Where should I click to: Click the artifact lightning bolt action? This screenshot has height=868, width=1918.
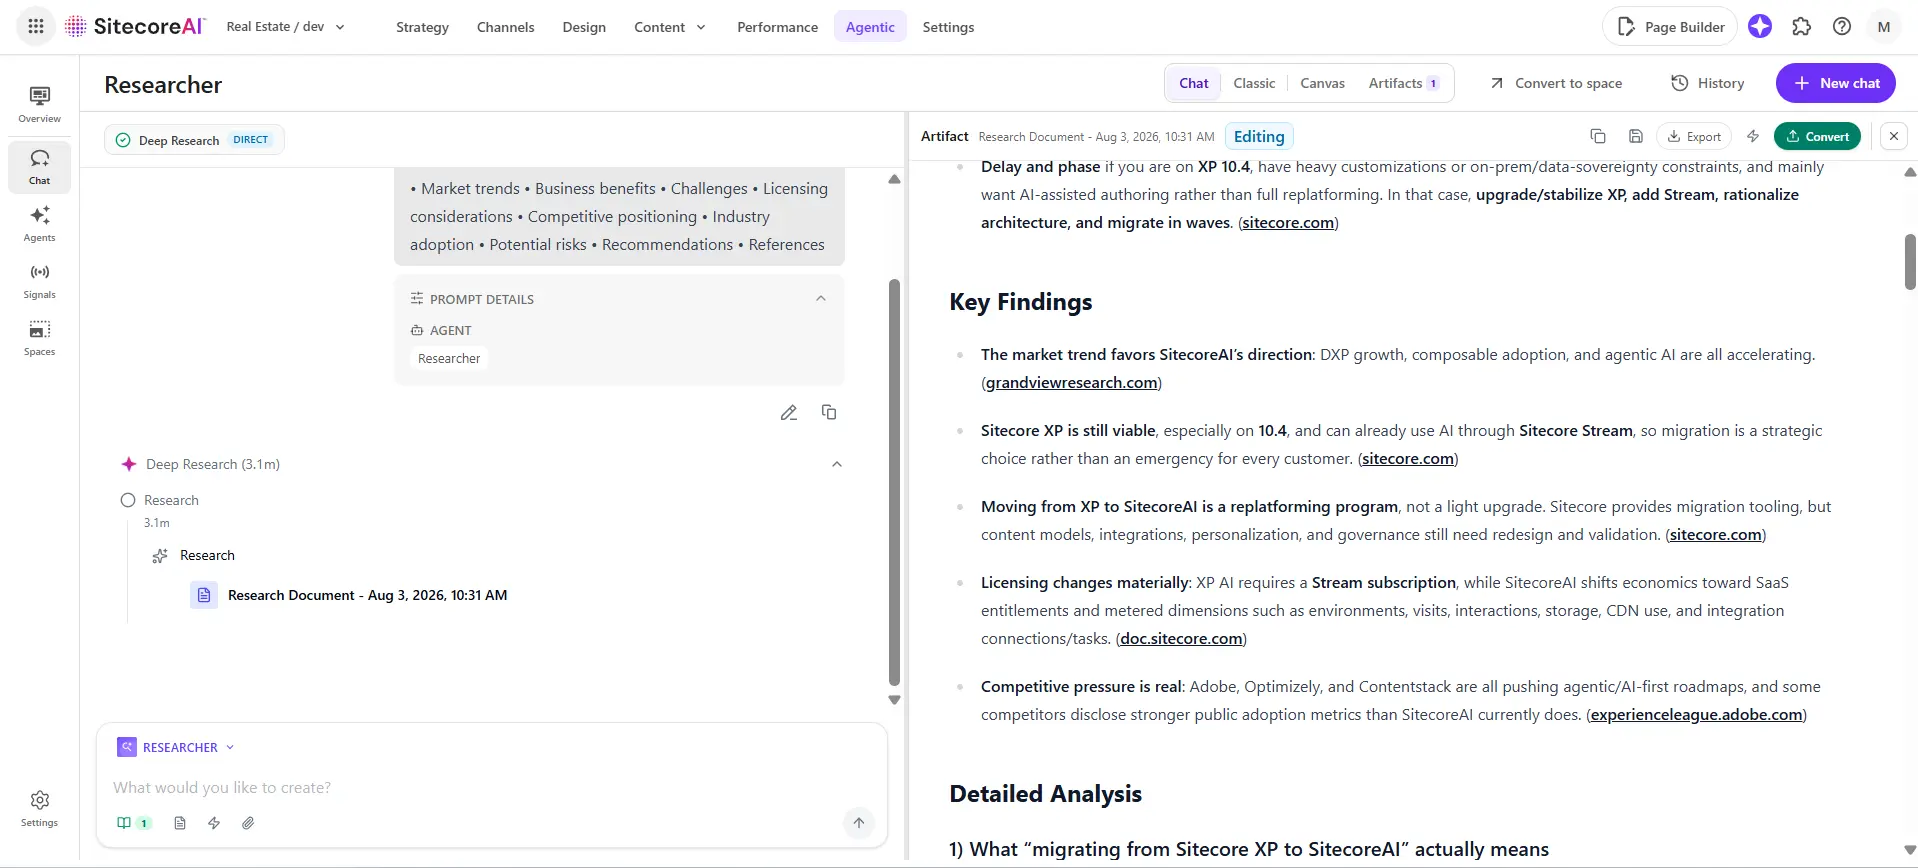point(1753,136)
